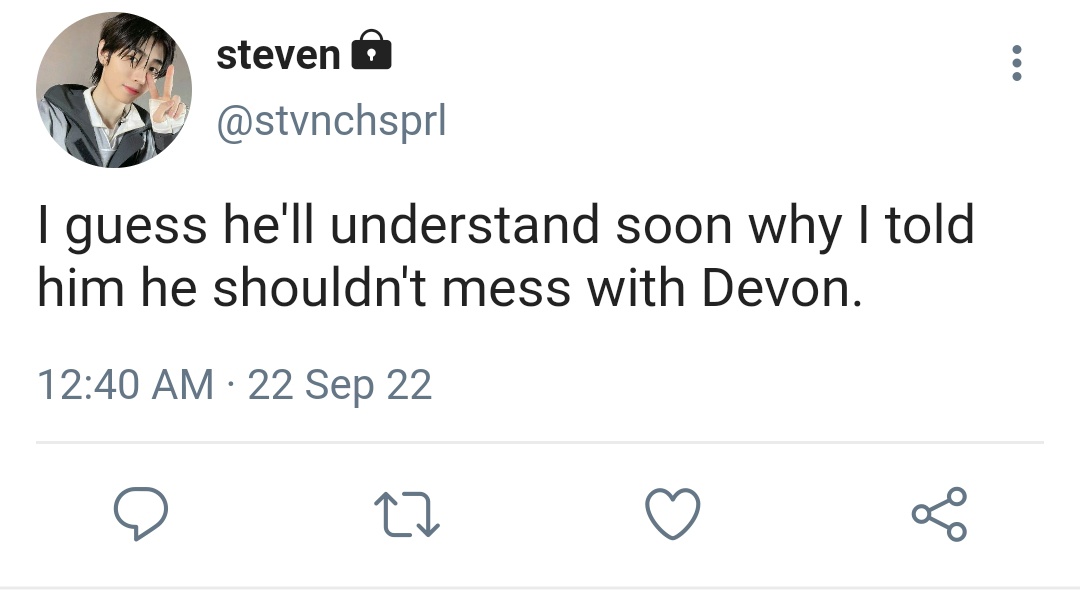The height and width of the screenshot is (590, 1080).
Task: Click the word guess in the tweet
Action: (136, 229)
